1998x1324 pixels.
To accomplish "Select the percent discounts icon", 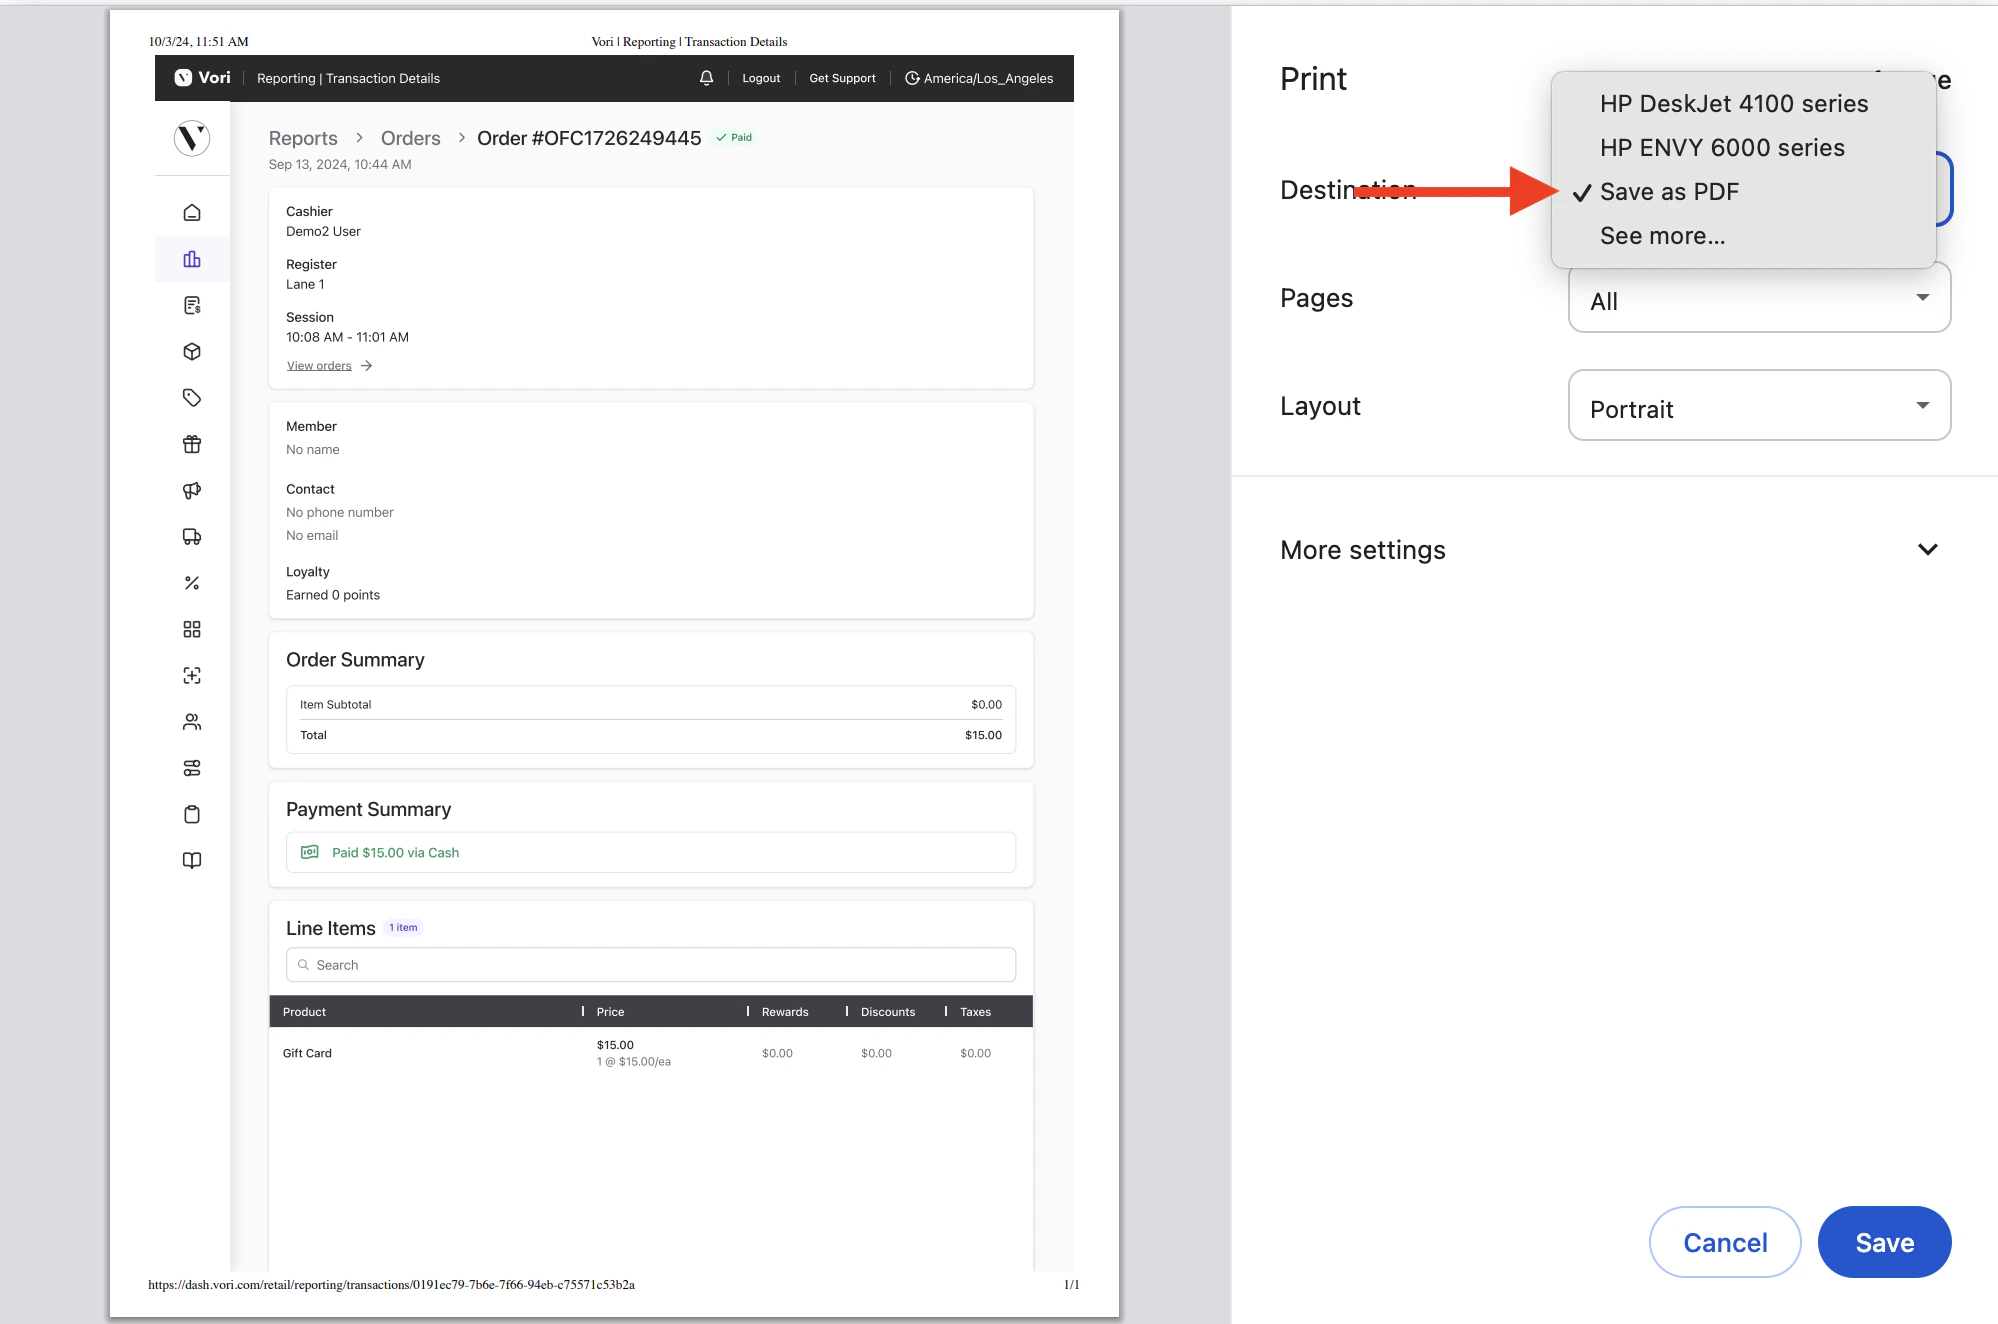I will point(192,583).
